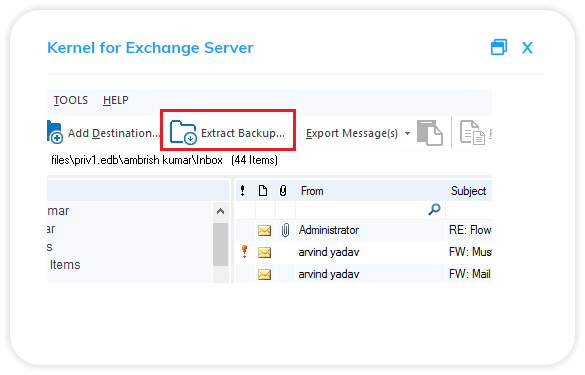Click envelope icon in FW: Mail row
The width and height of the screenshot is (585, 375).
click(265, 275)
